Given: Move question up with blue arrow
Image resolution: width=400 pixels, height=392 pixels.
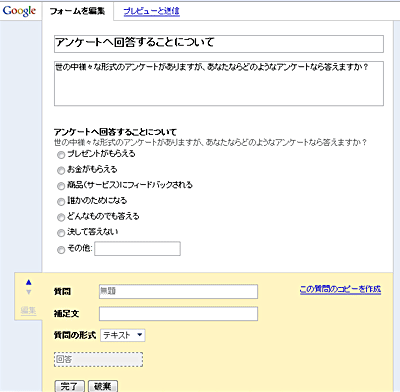Looking at the screenshot, I should click(x=29, y=283).
